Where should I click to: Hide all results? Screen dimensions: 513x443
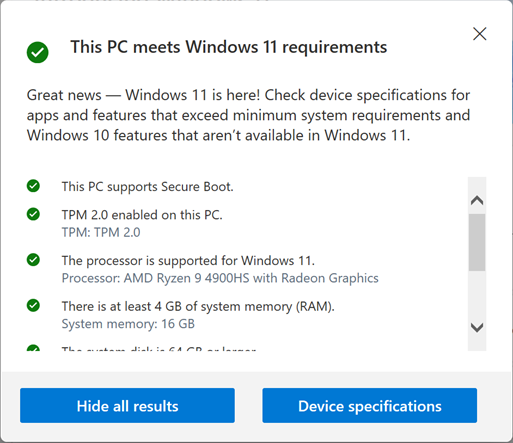127,405
